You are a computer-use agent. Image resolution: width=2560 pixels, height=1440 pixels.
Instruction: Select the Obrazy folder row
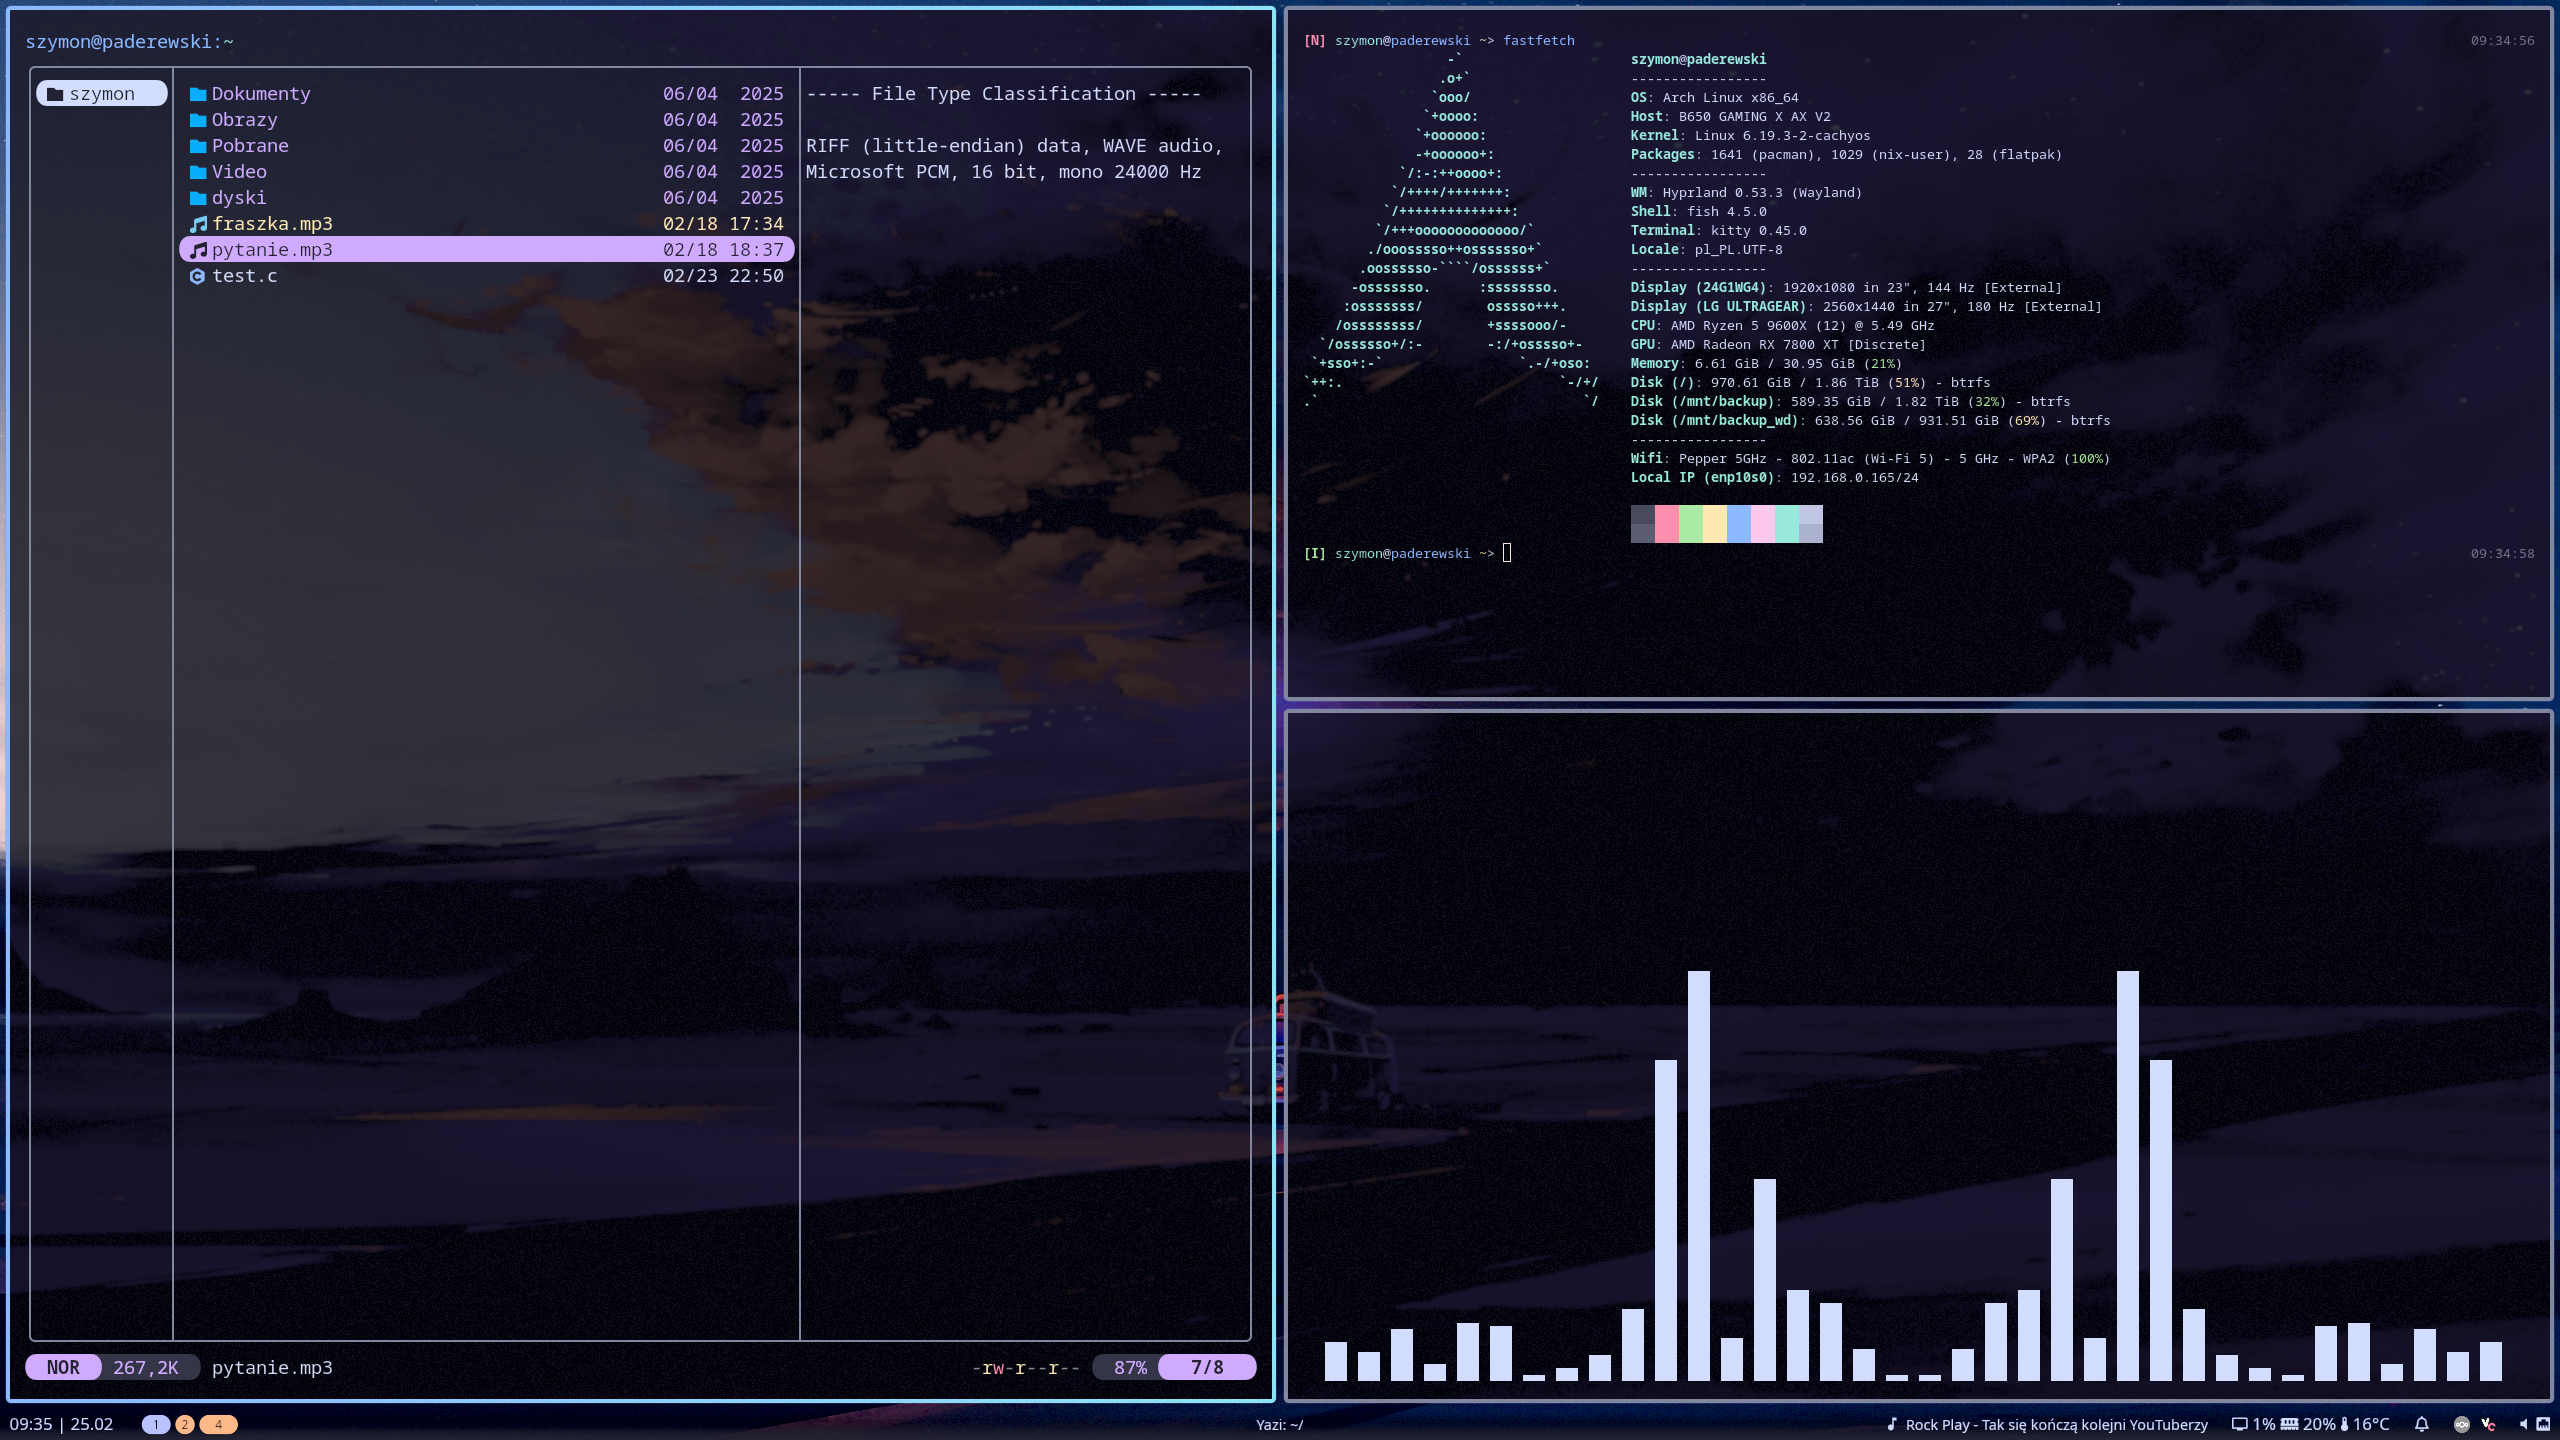click(487, 120)
